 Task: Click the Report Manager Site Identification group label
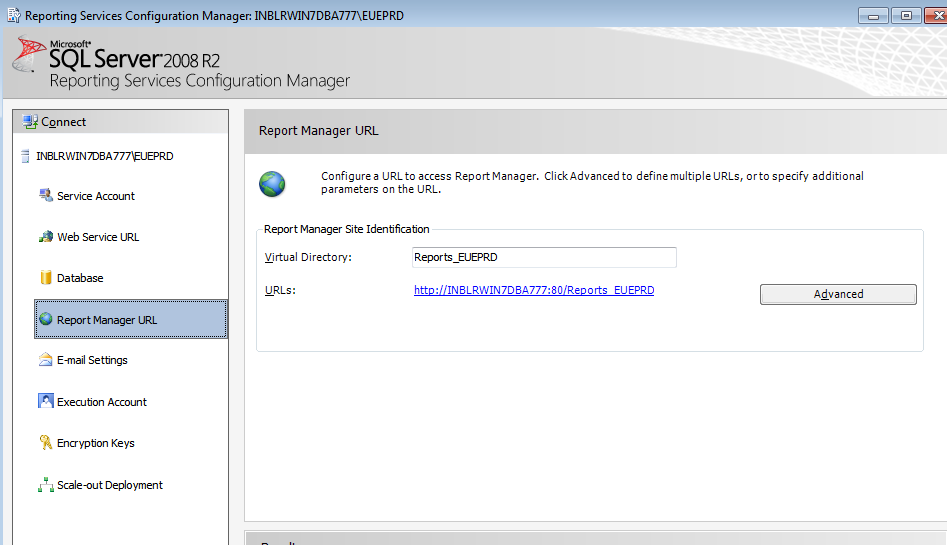[347, 229]
